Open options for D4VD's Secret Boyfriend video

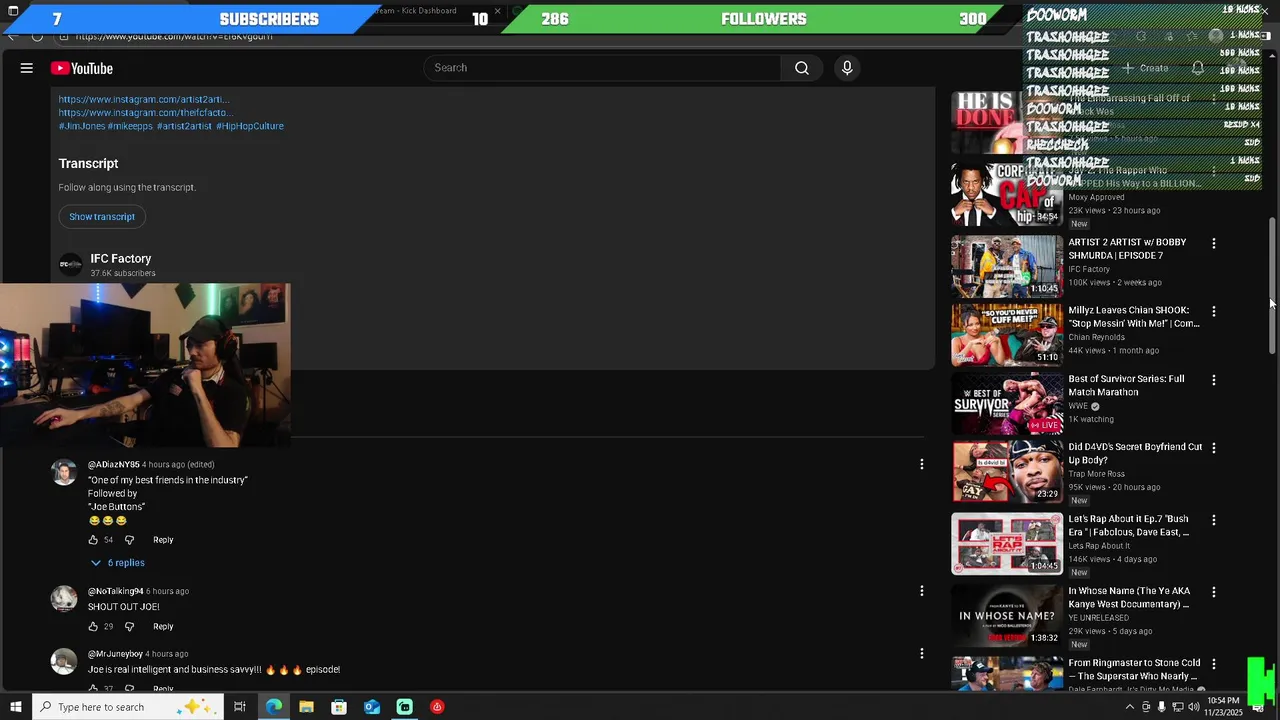pyautogui.click(x=1214, y=448)
